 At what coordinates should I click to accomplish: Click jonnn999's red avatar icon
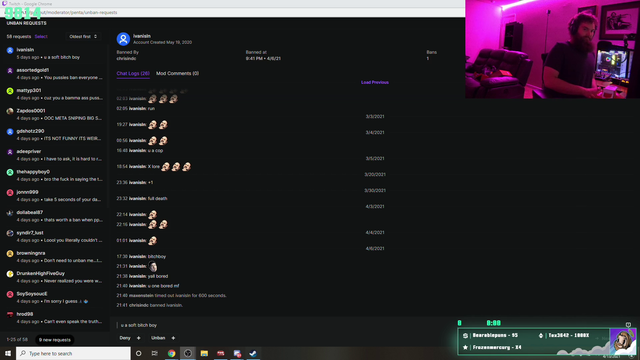[10, 193]
